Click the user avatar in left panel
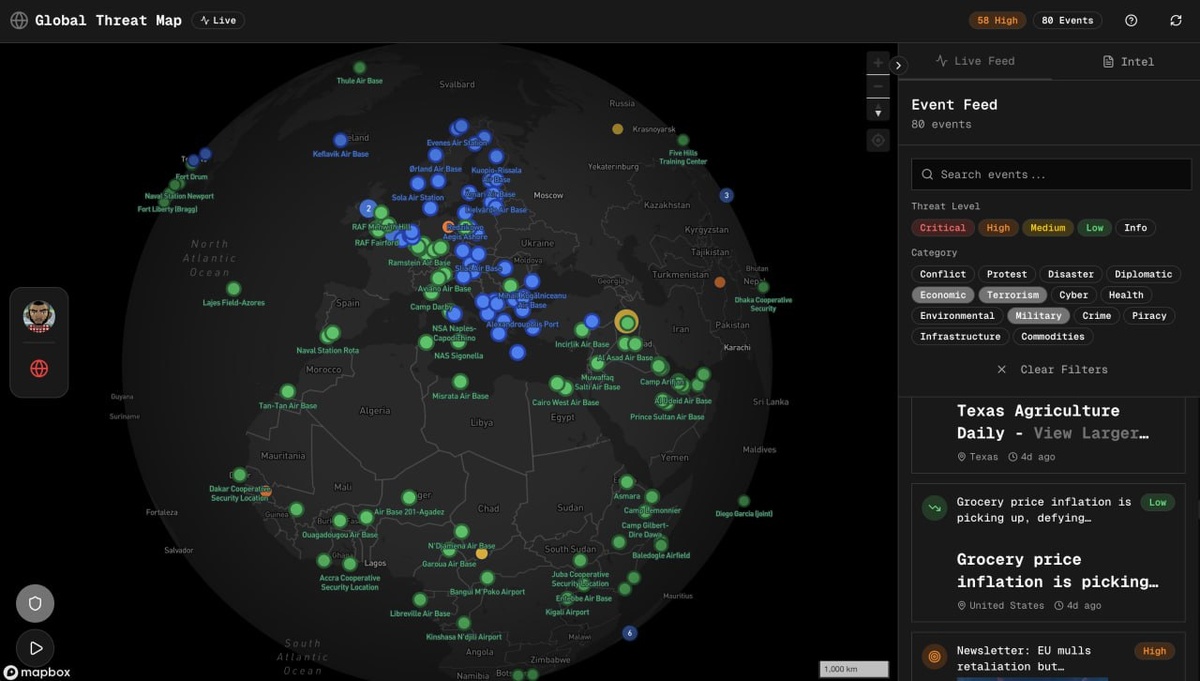This screenshot has width=1200, height=681. [39, 317]
